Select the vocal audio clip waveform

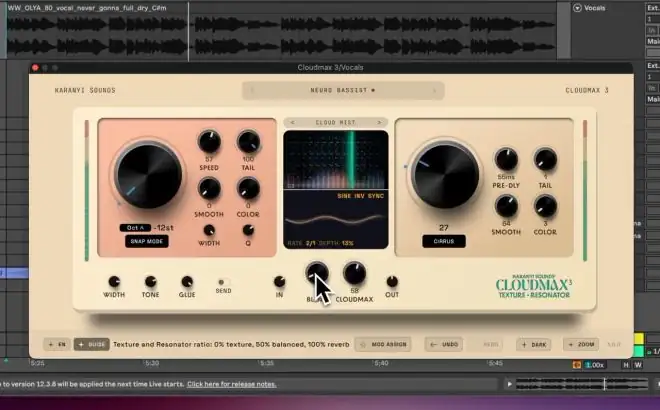[x=281, y=35]
